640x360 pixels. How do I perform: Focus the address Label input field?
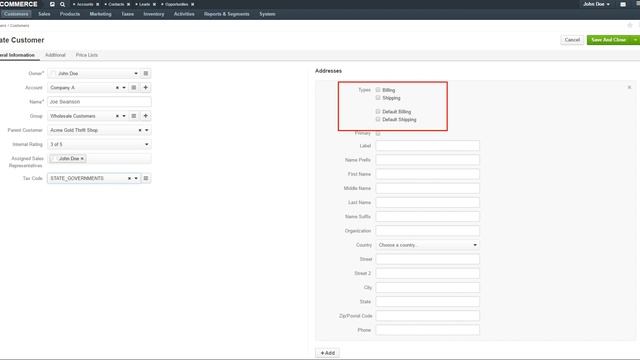click(427, 146)
